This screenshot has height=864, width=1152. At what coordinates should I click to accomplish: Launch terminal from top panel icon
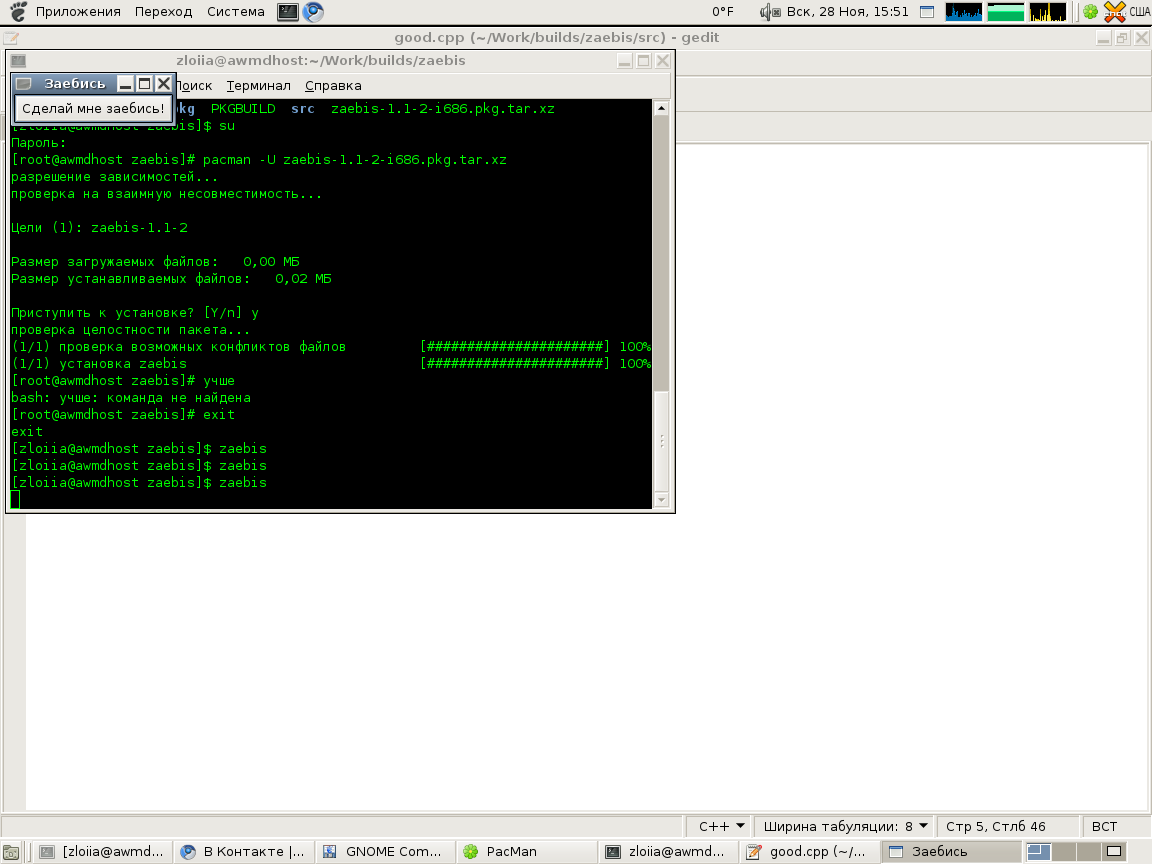click(287, 12)
